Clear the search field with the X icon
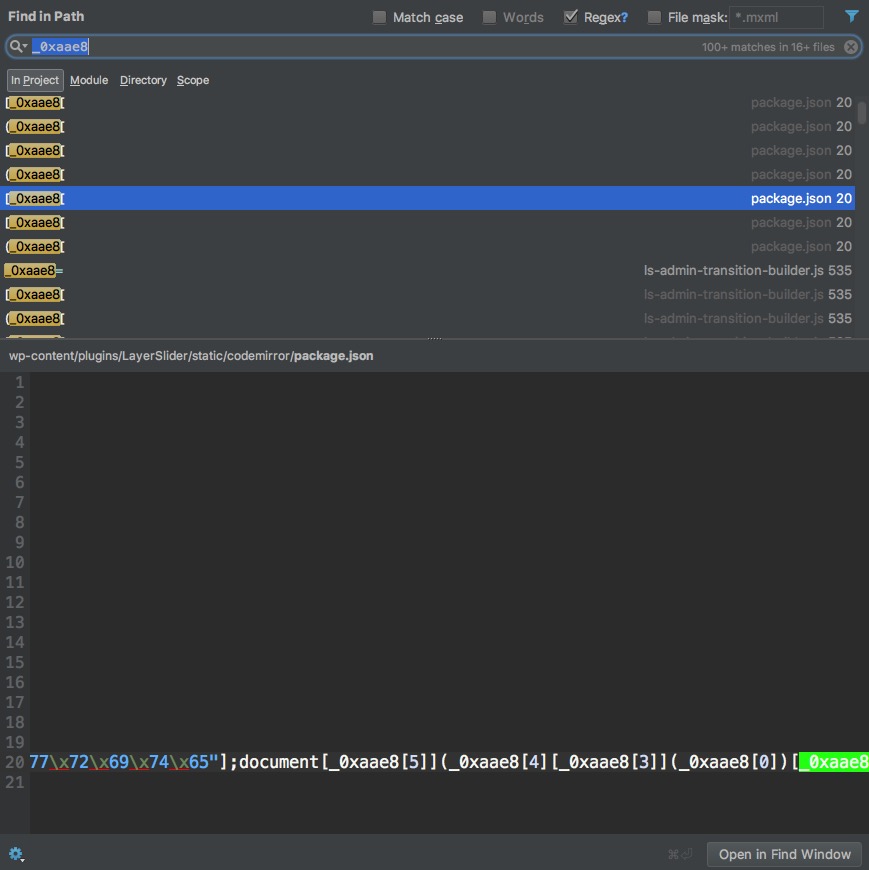The image size is (869, 870). pyautogui.click(x=850, y=47)
